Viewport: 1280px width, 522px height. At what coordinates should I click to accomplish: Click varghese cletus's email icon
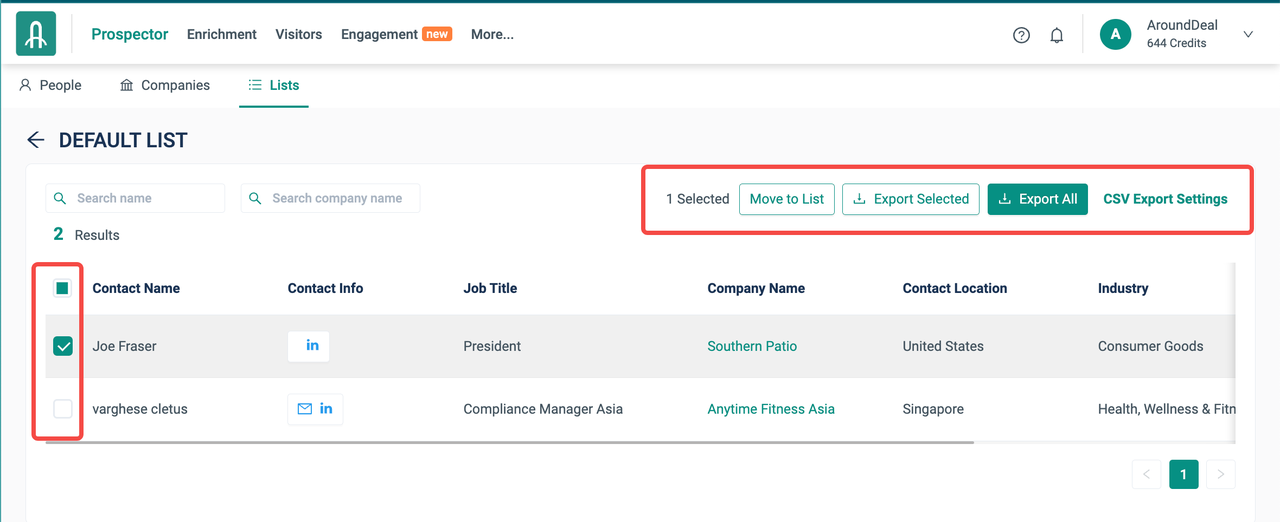[x=304, y=409]
